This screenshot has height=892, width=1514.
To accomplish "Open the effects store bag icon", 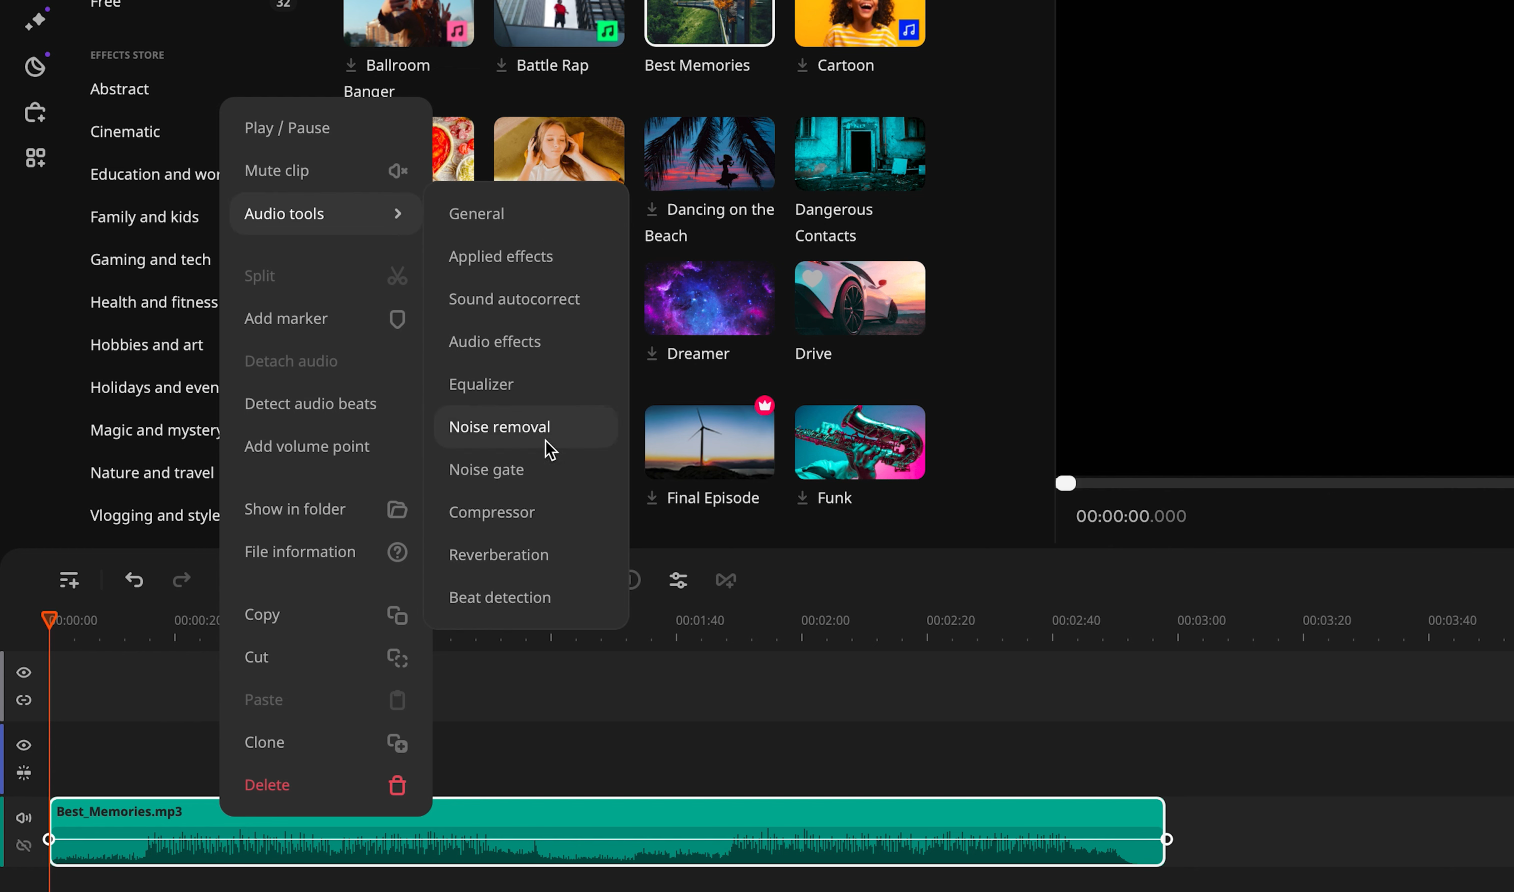I will [35, 112].
